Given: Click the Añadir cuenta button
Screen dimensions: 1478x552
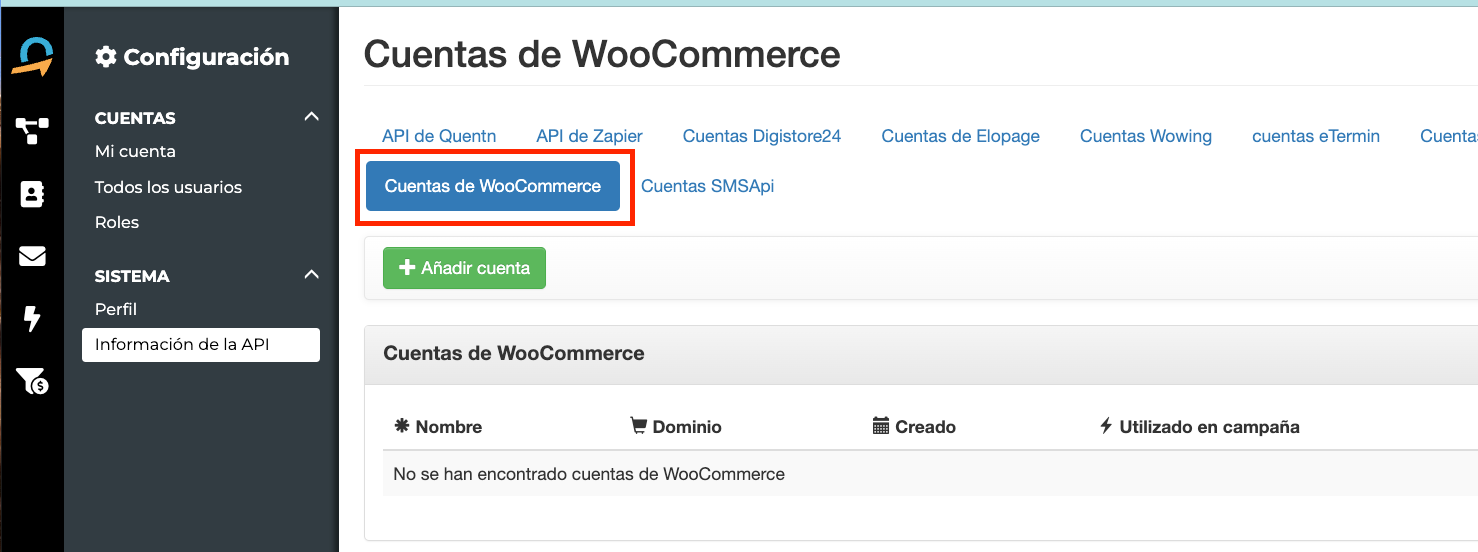Looking at the screenshot, I should click(464, 268).
